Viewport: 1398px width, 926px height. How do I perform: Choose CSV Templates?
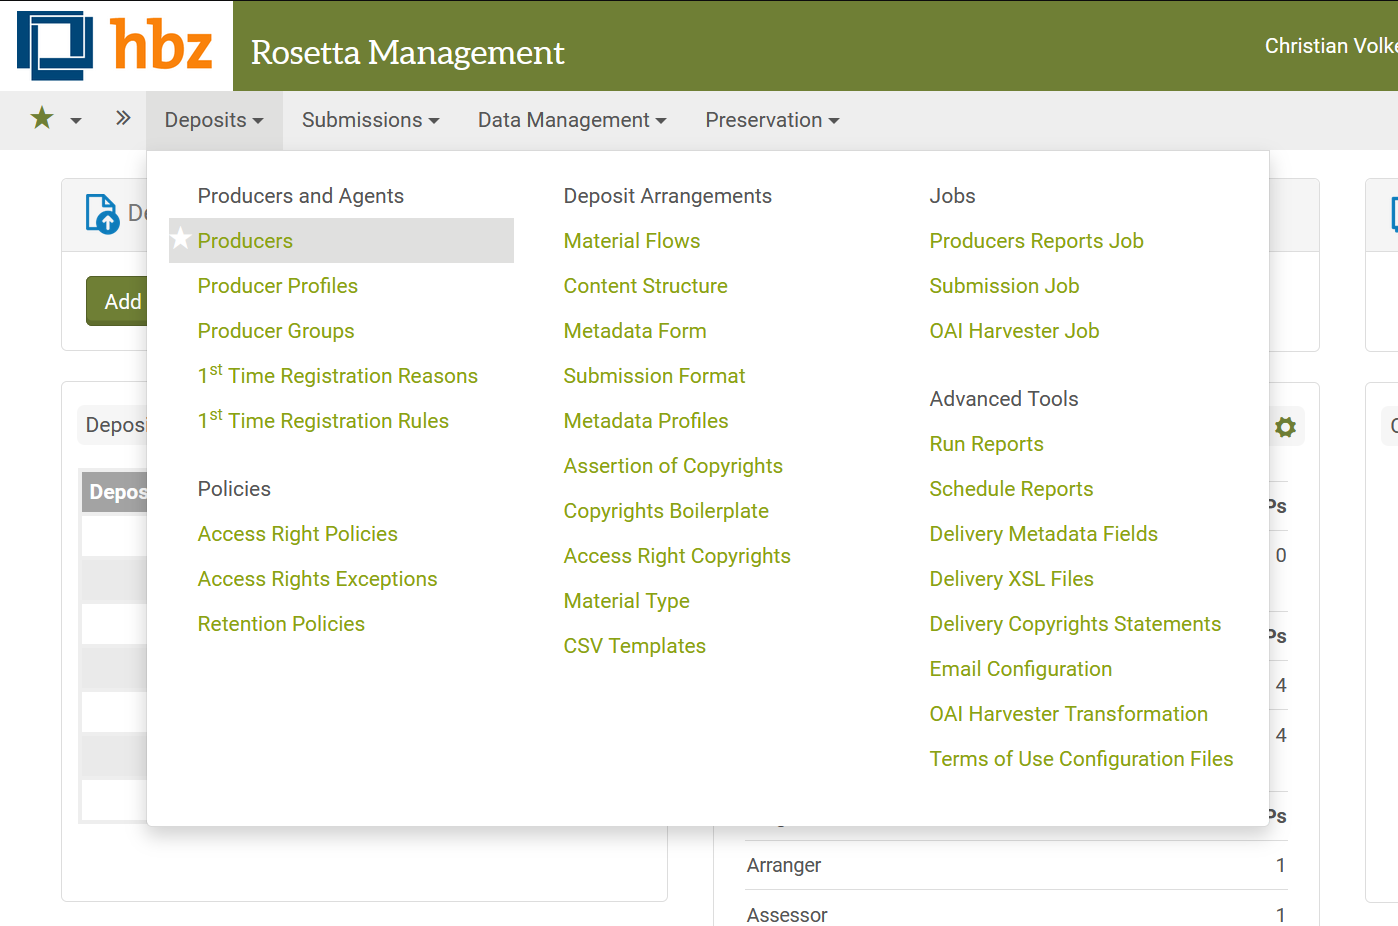[634, 646]
